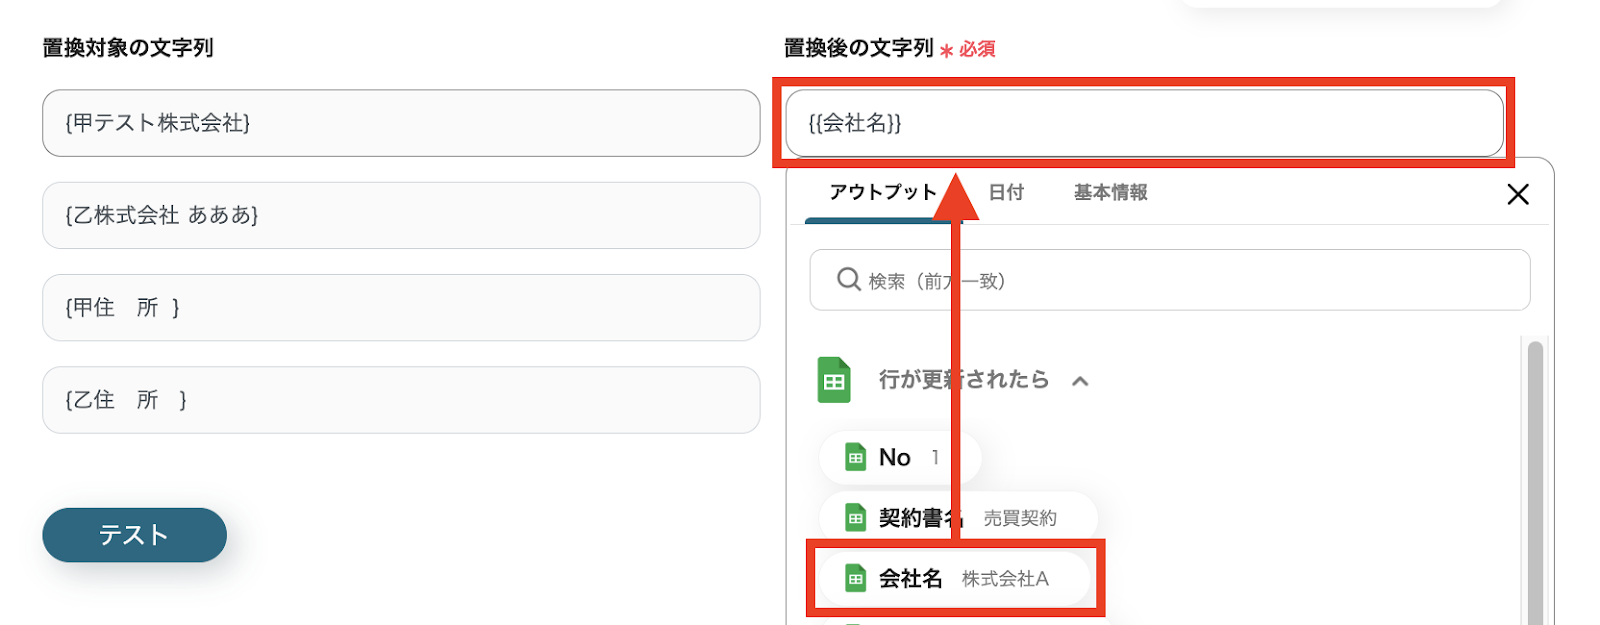Click the {{会社名}} replacement text field
The width and height of the screenshot is (1600, 625).
pyautogui.click(x=1144, y=123)
